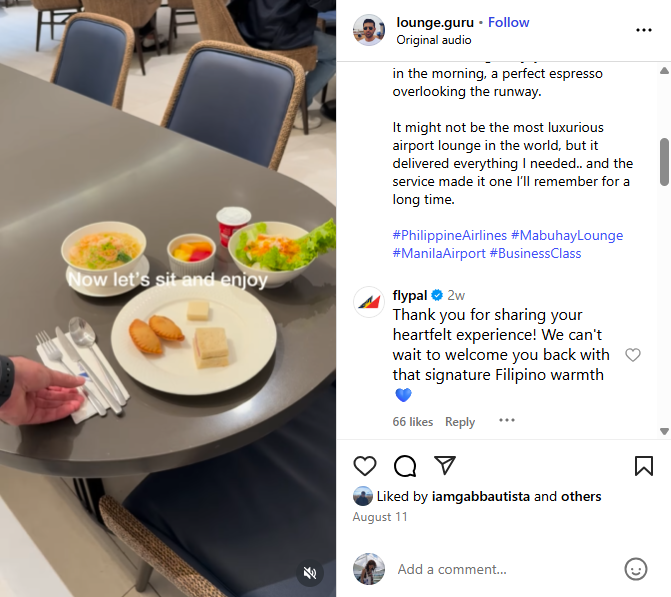This screenshot has height=597, width=671.
Task: Share post using the paper plane icon
Action: [x=445, y=465]
